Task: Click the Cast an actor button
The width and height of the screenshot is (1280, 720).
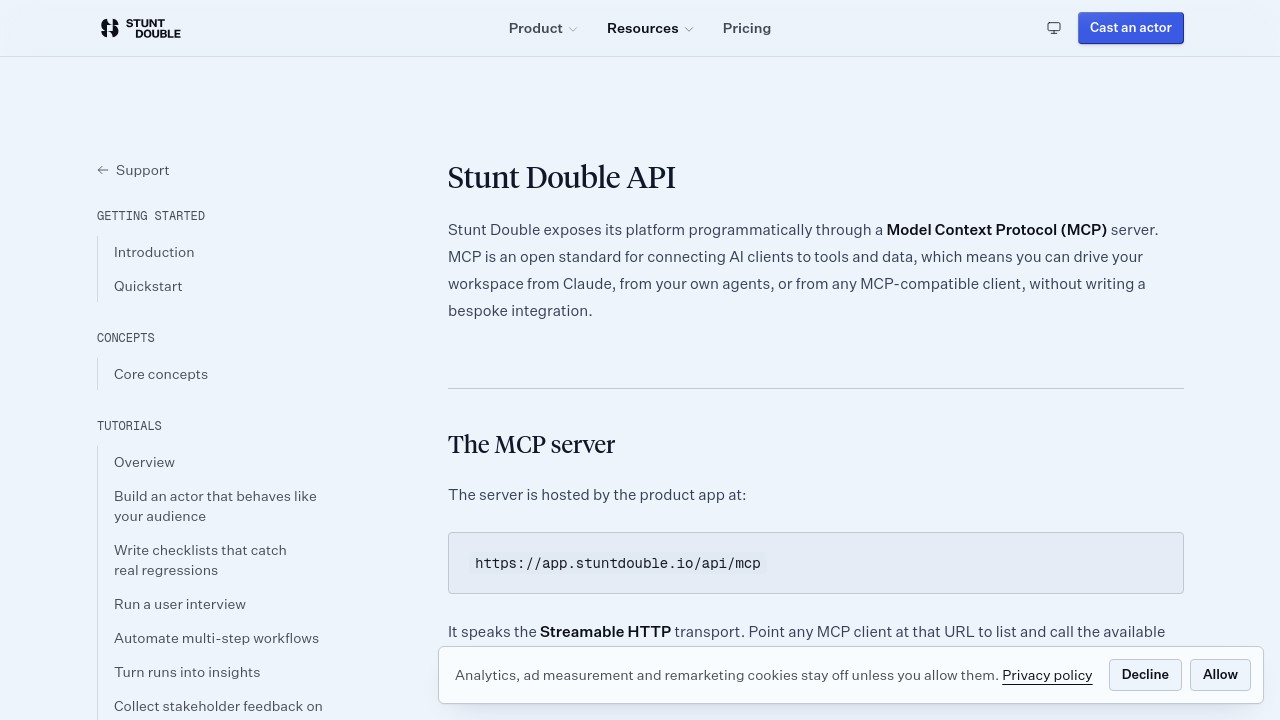Action: tap(1131, 28)
